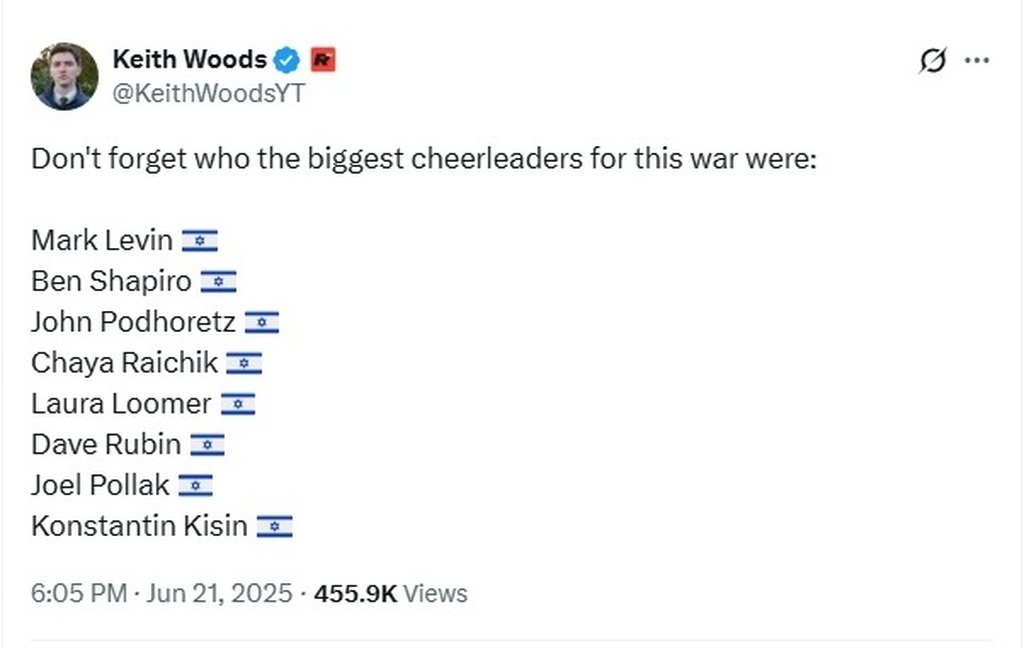This screenshot has width=1024, height=648.
Task: Click the flag emoji next to Konstantin Kisin
Action: (x=274, y=526)
